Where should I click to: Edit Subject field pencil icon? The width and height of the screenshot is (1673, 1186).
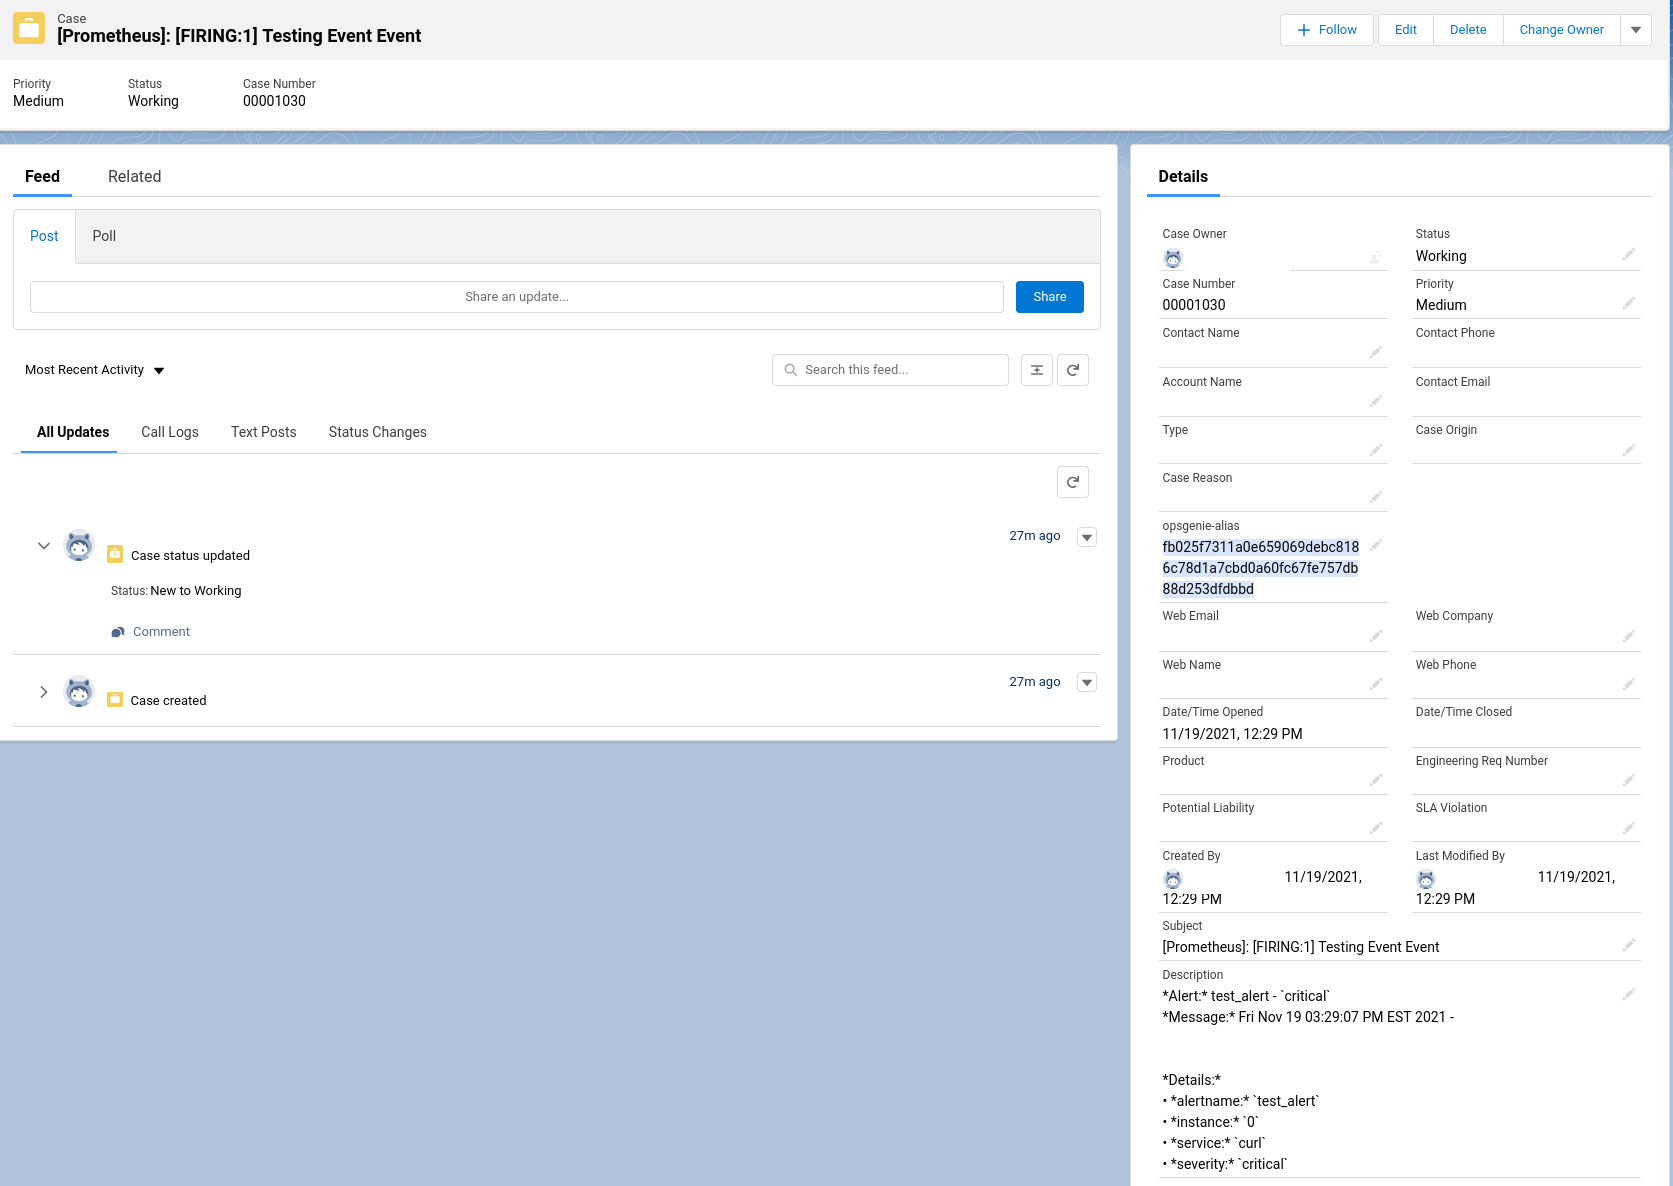point(1629,945)
